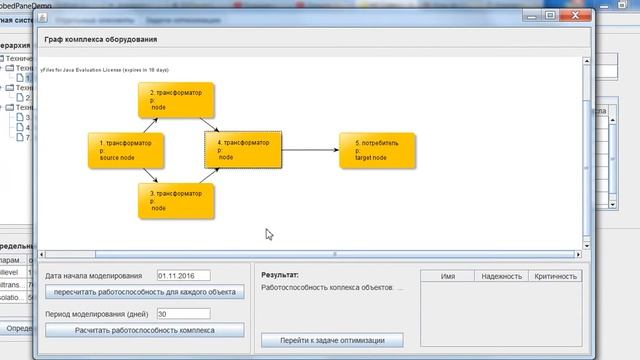Click graph horizontal scrollbar right arrow

tap(578, 254)
